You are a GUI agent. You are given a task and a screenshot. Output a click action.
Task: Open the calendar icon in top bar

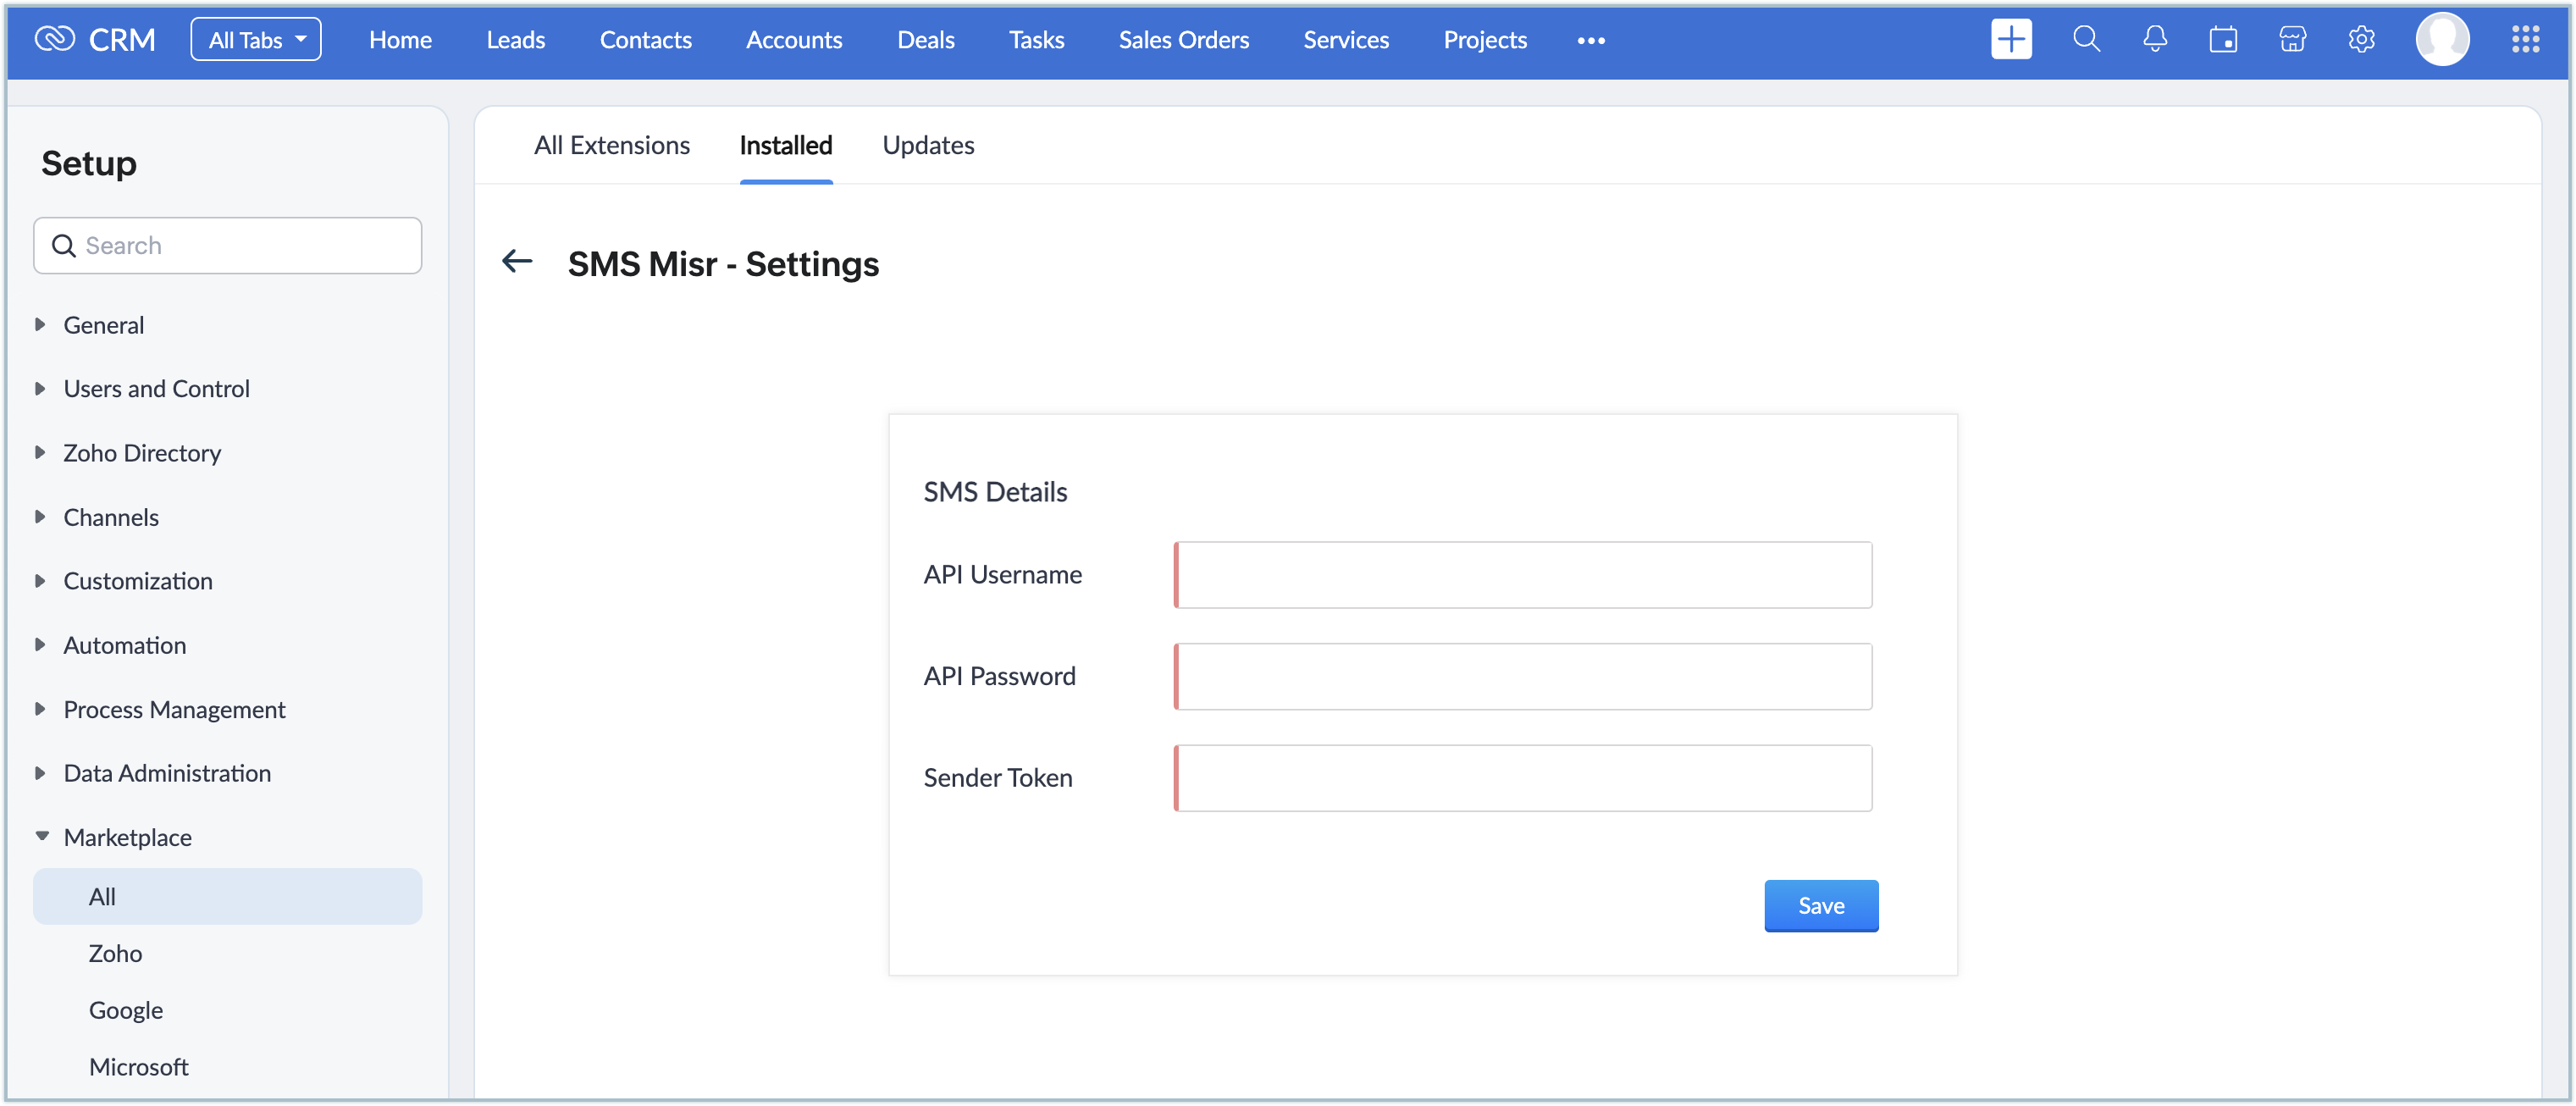pyautogui.click(x=2223, y=40)
